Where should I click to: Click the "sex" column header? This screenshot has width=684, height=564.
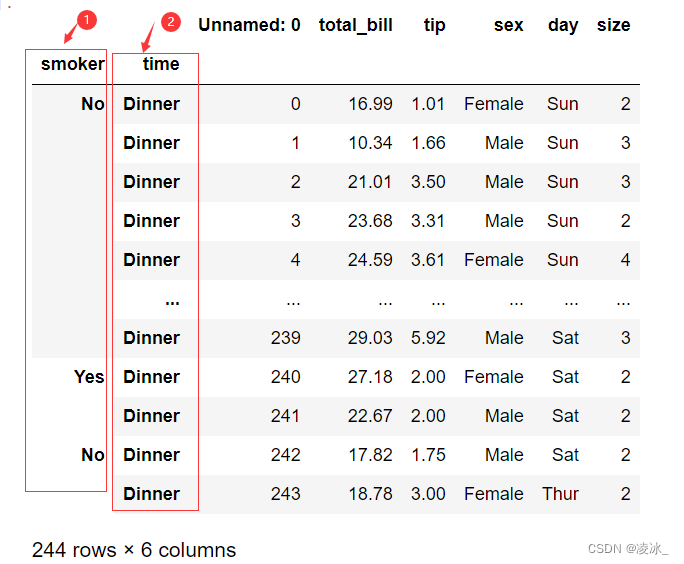point(508,25)
